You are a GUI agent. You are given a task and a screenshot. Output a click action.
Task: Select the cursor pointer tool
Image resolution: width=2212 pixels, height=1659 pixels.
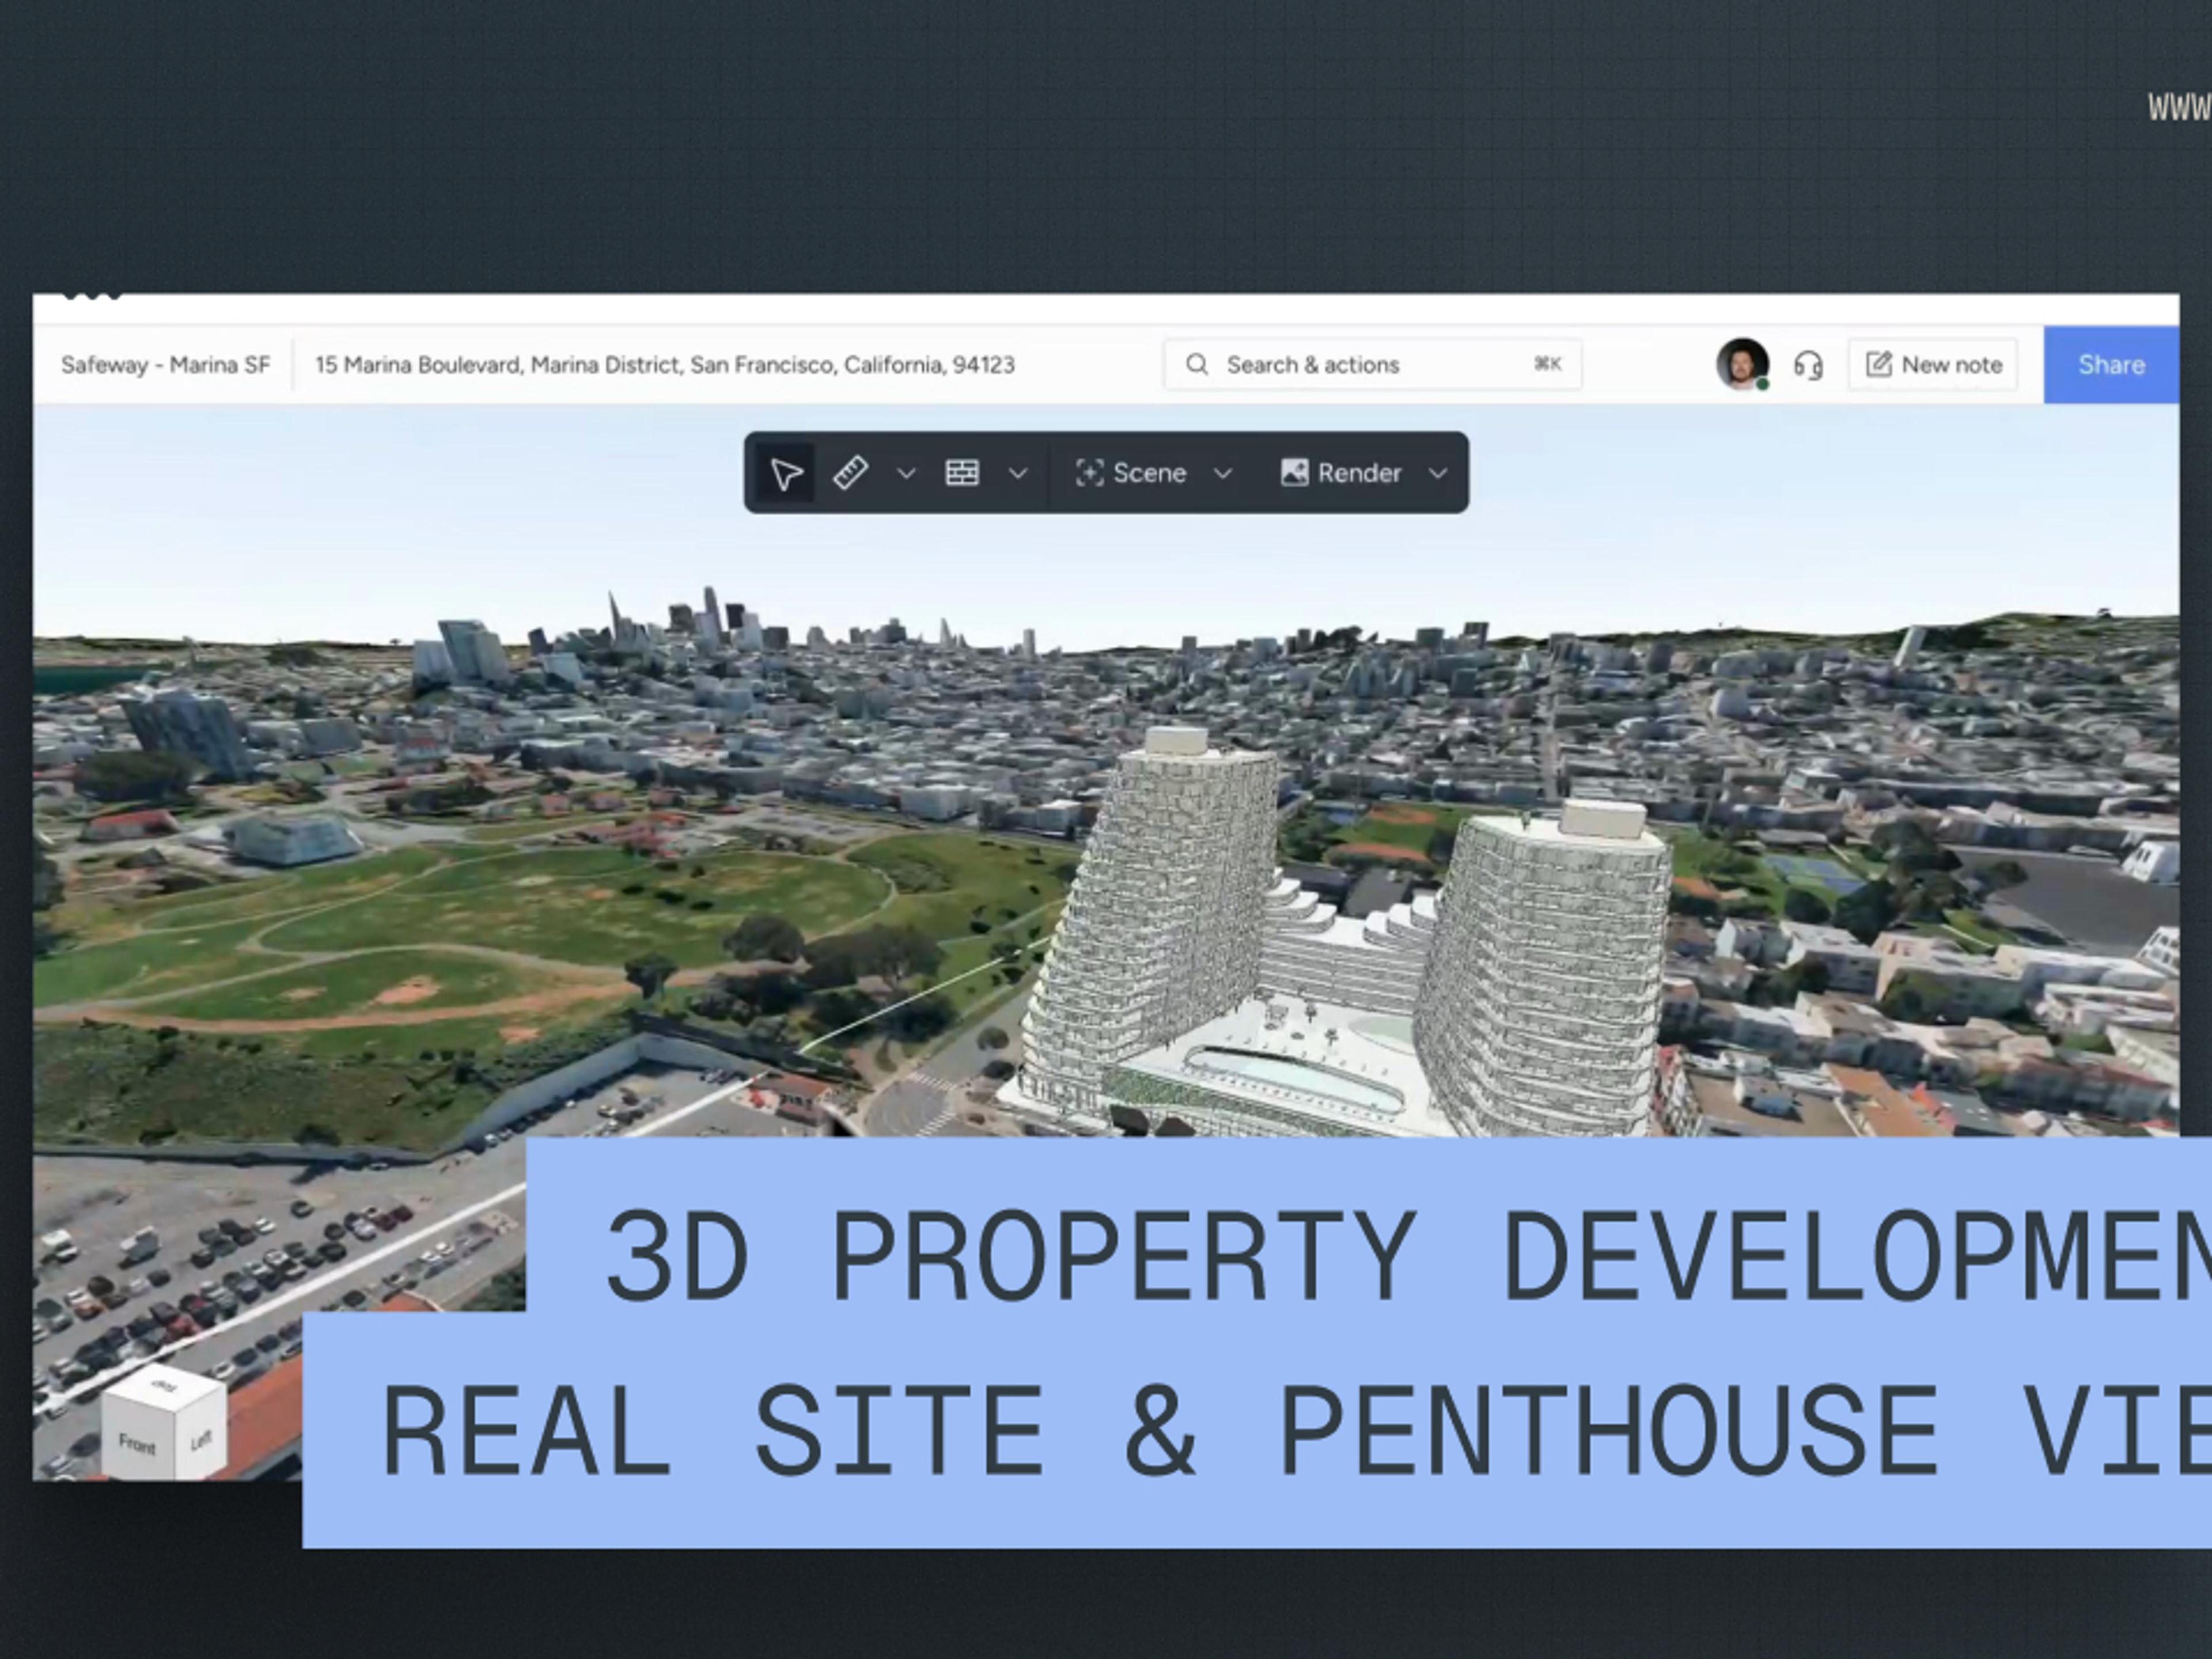786,473
